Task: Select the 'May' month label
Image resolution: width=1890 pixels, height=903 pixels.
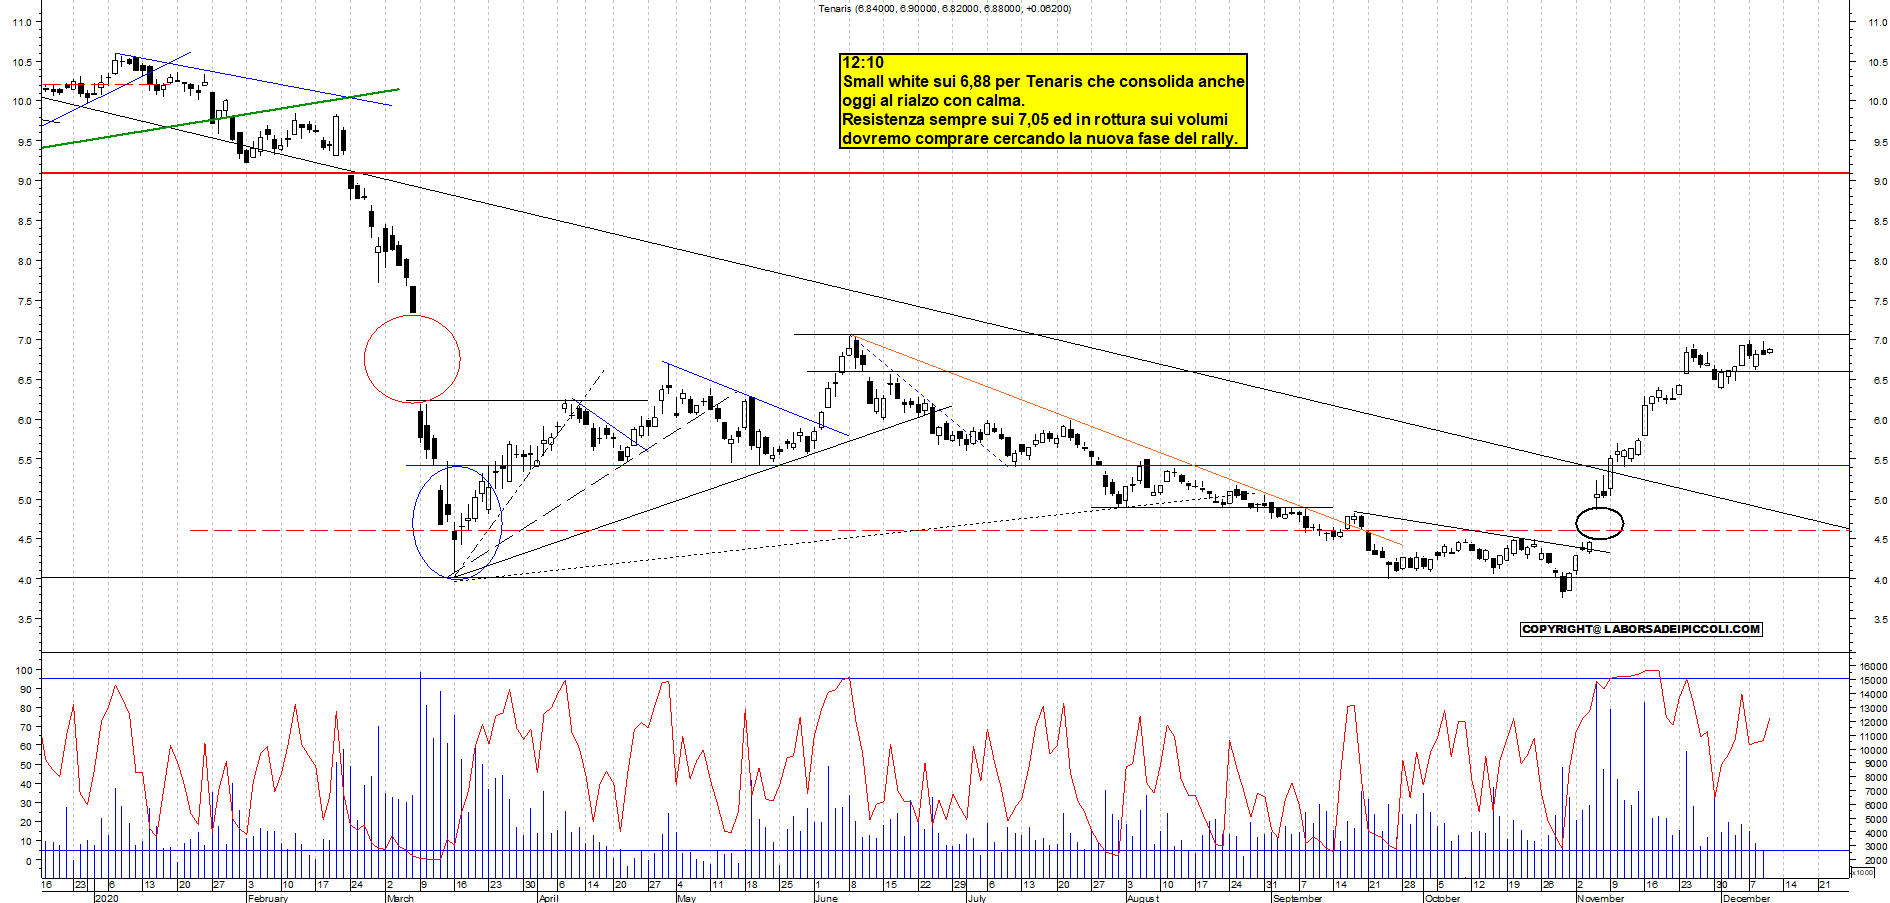Action: tap(686, 898)
